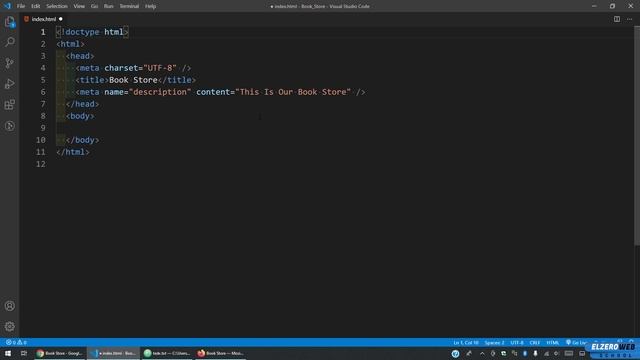Screen dimensions: 640x360
Task: Open the Selection menu
Action: (57, 6)
